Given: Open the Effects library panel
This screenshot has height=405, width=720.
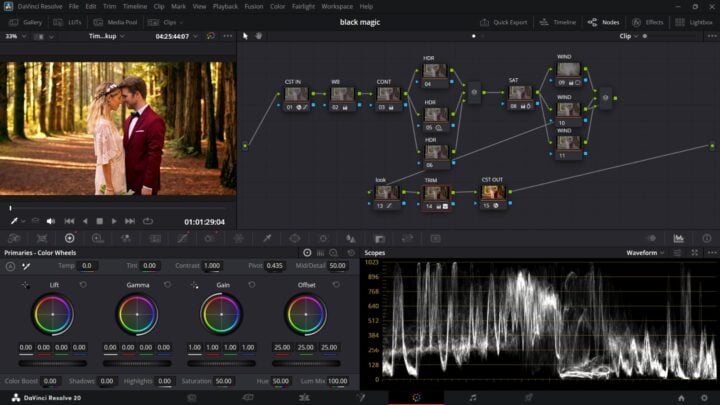Looking at the screenshot, I should (649, 21).
